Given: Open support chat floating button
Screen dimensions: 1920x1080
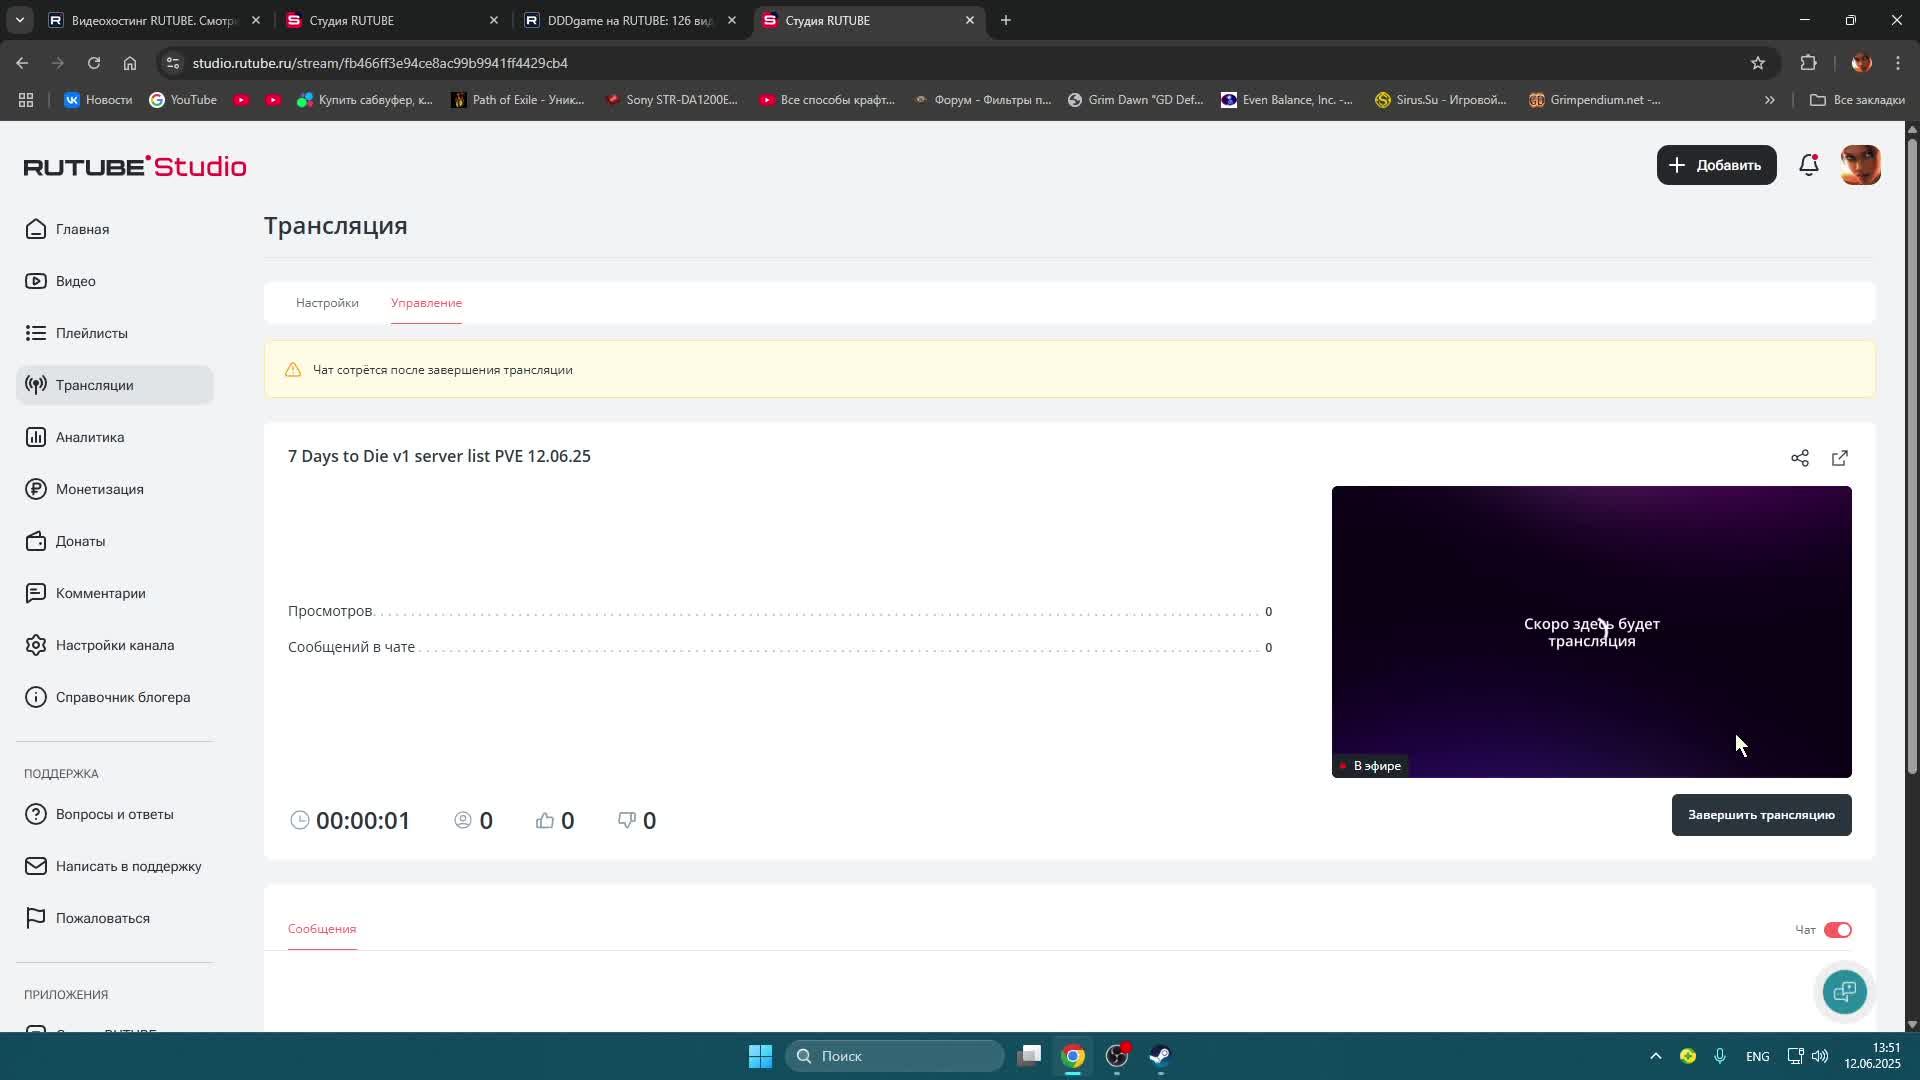Looking at the screenshot, I should tap(1844, 991).
